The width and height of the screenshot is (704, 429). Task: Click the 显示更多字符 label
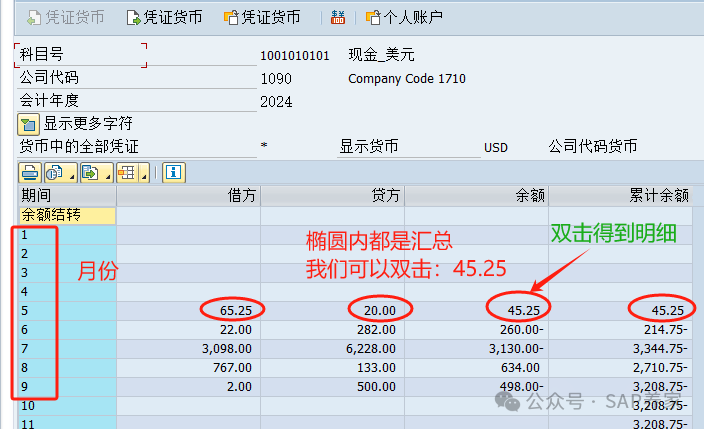pos(88,123)
